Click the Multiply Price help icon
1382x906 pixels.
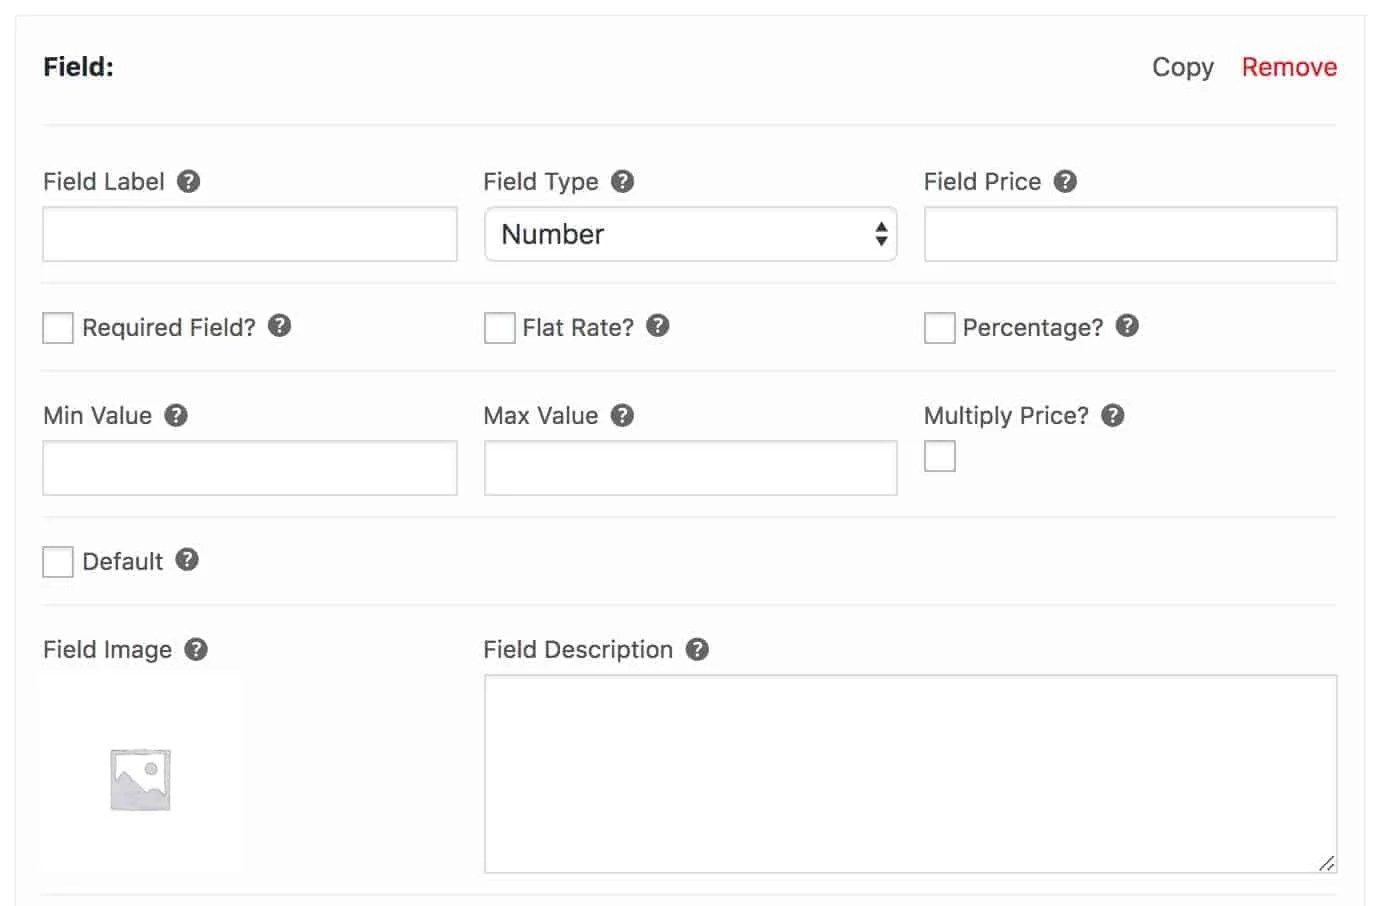[x=1112, y=415]
